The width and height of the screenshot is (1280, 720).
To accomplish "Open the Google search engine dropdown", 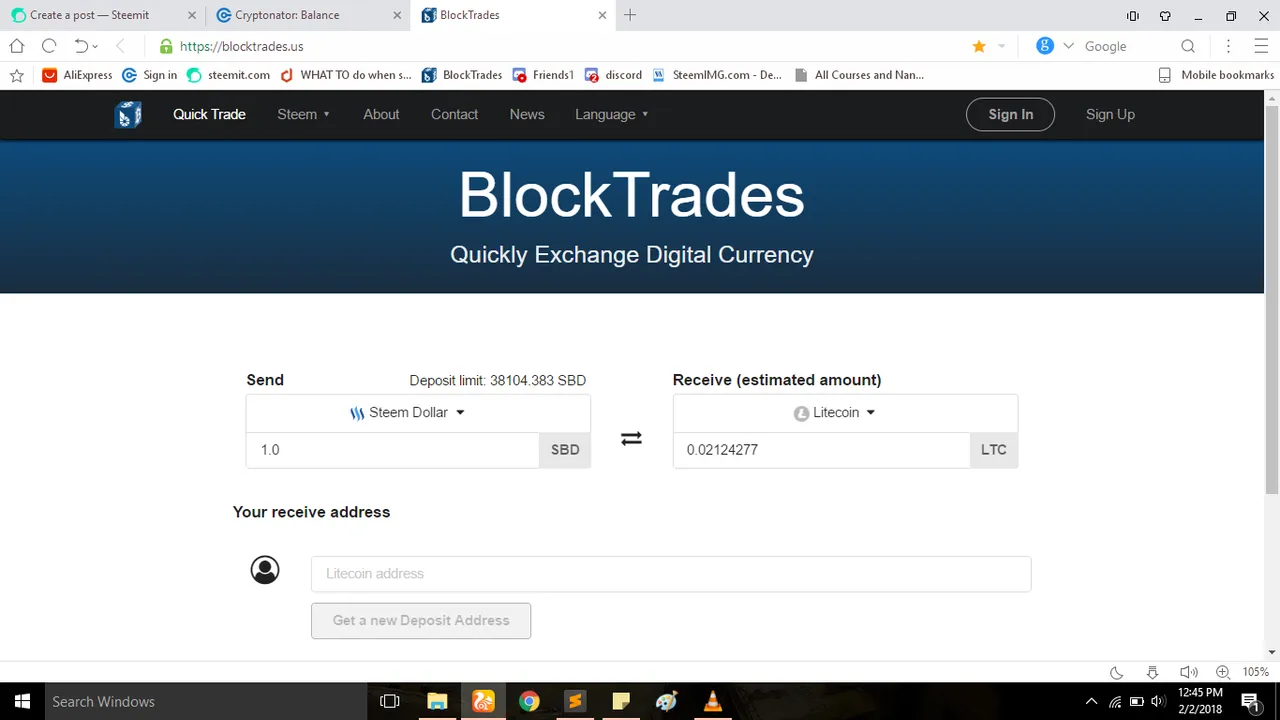I will 1069,46.
